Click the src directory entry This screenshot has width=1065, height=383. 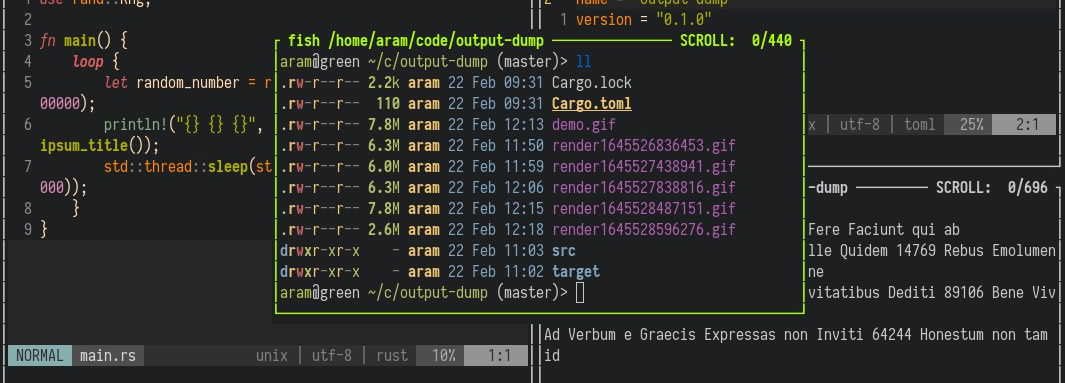pos(564,251)
